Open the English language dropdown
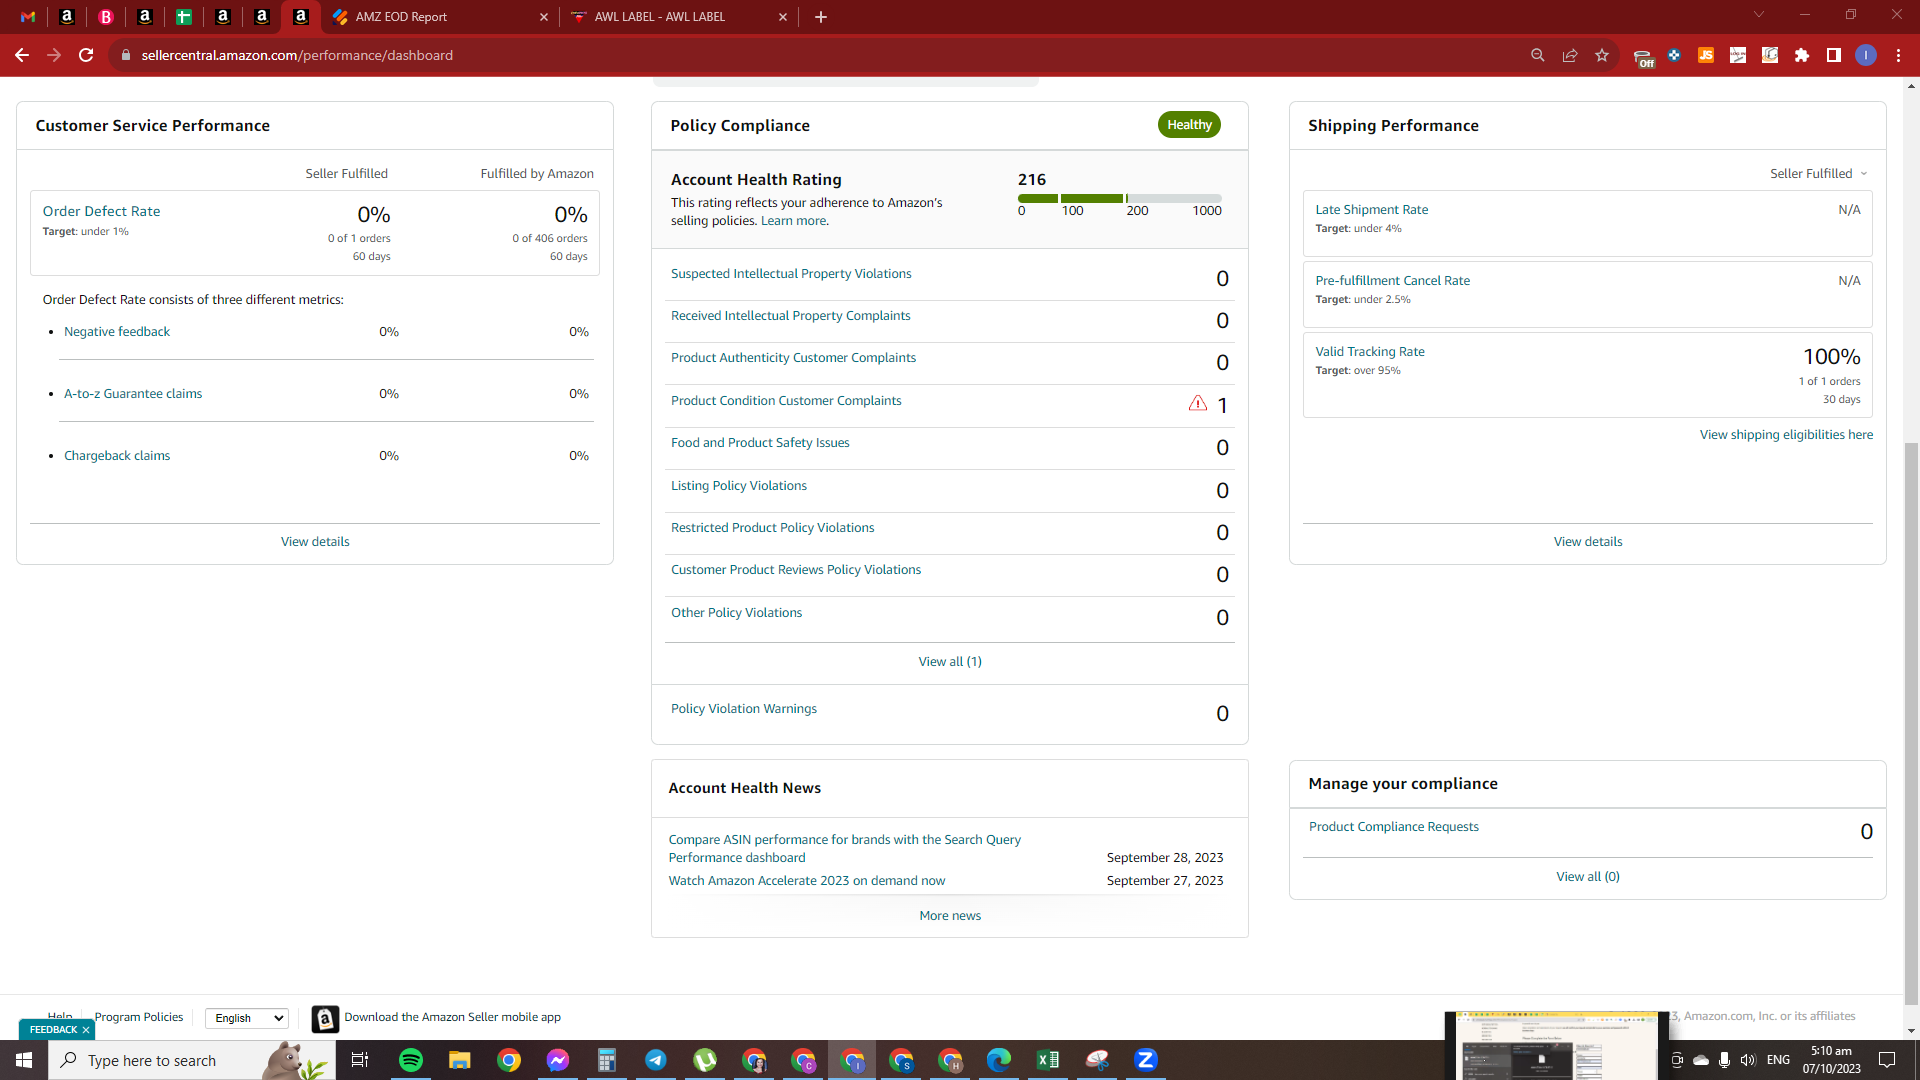This screenshot has height=1080, width=1920. point(247,1018)
